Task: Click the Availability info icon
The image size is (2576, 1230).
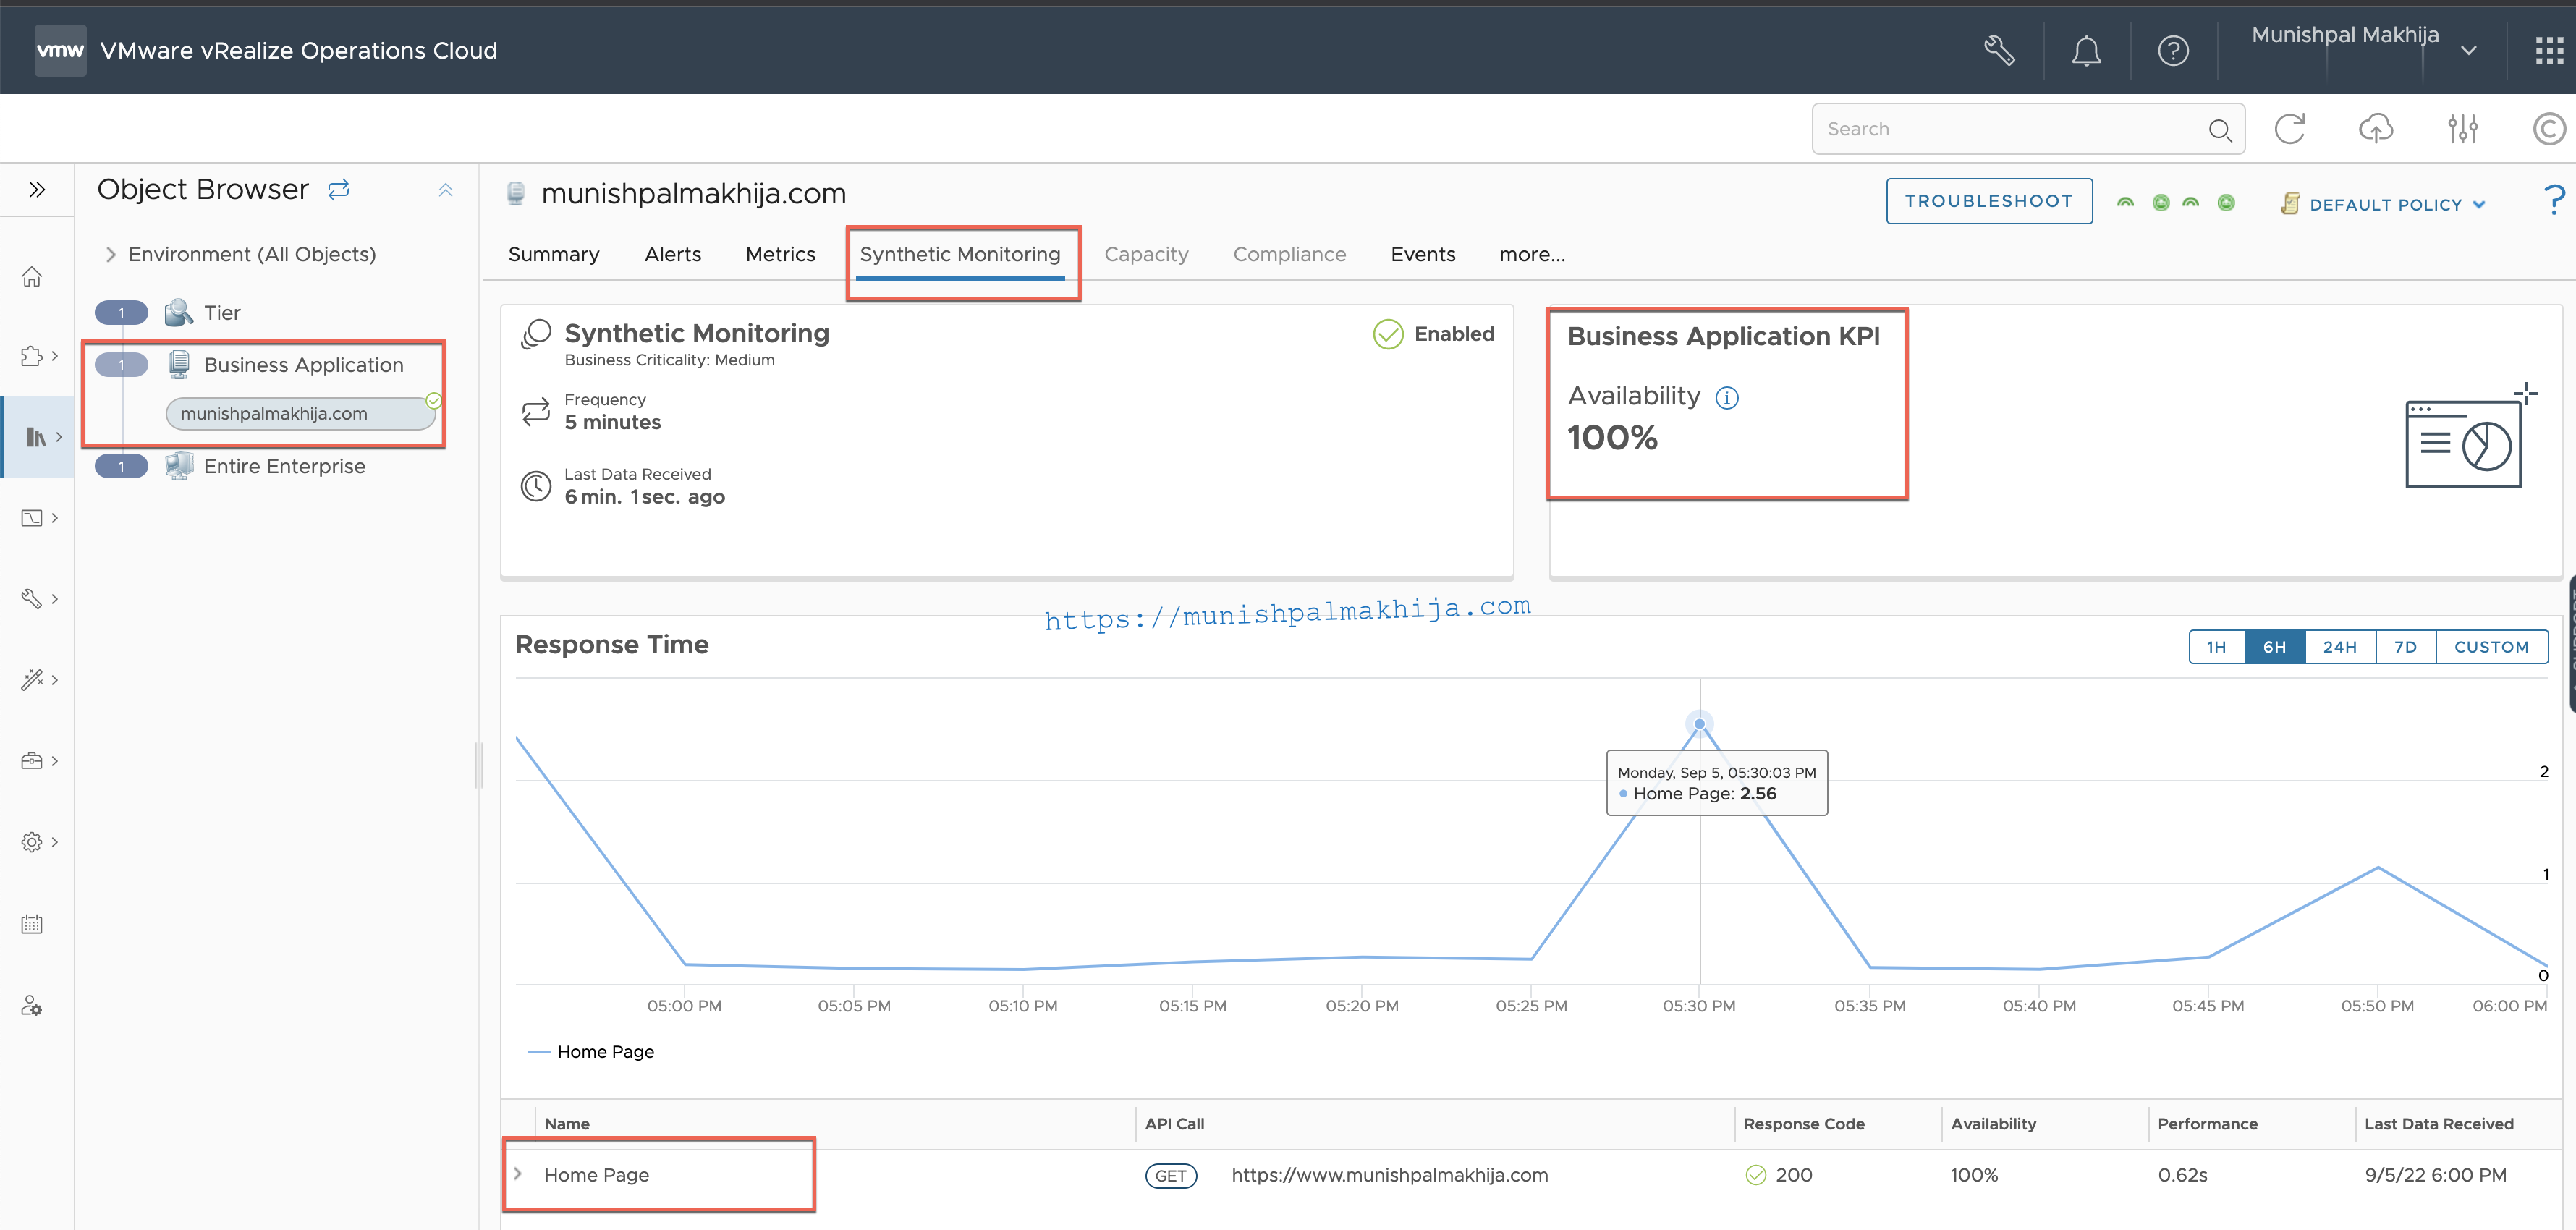Action: 1727,398
